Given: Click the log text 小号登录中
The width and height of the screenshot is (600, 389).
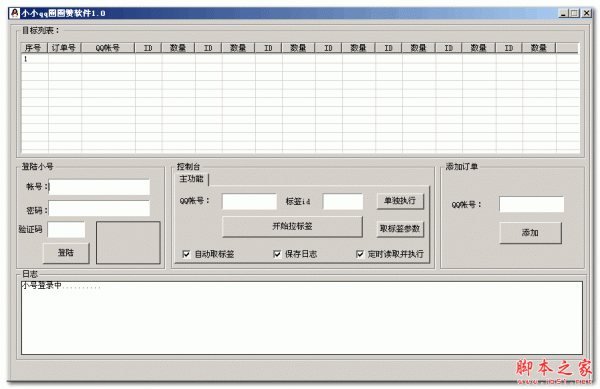Looking at the screenshot, I should tap(41, 286).
